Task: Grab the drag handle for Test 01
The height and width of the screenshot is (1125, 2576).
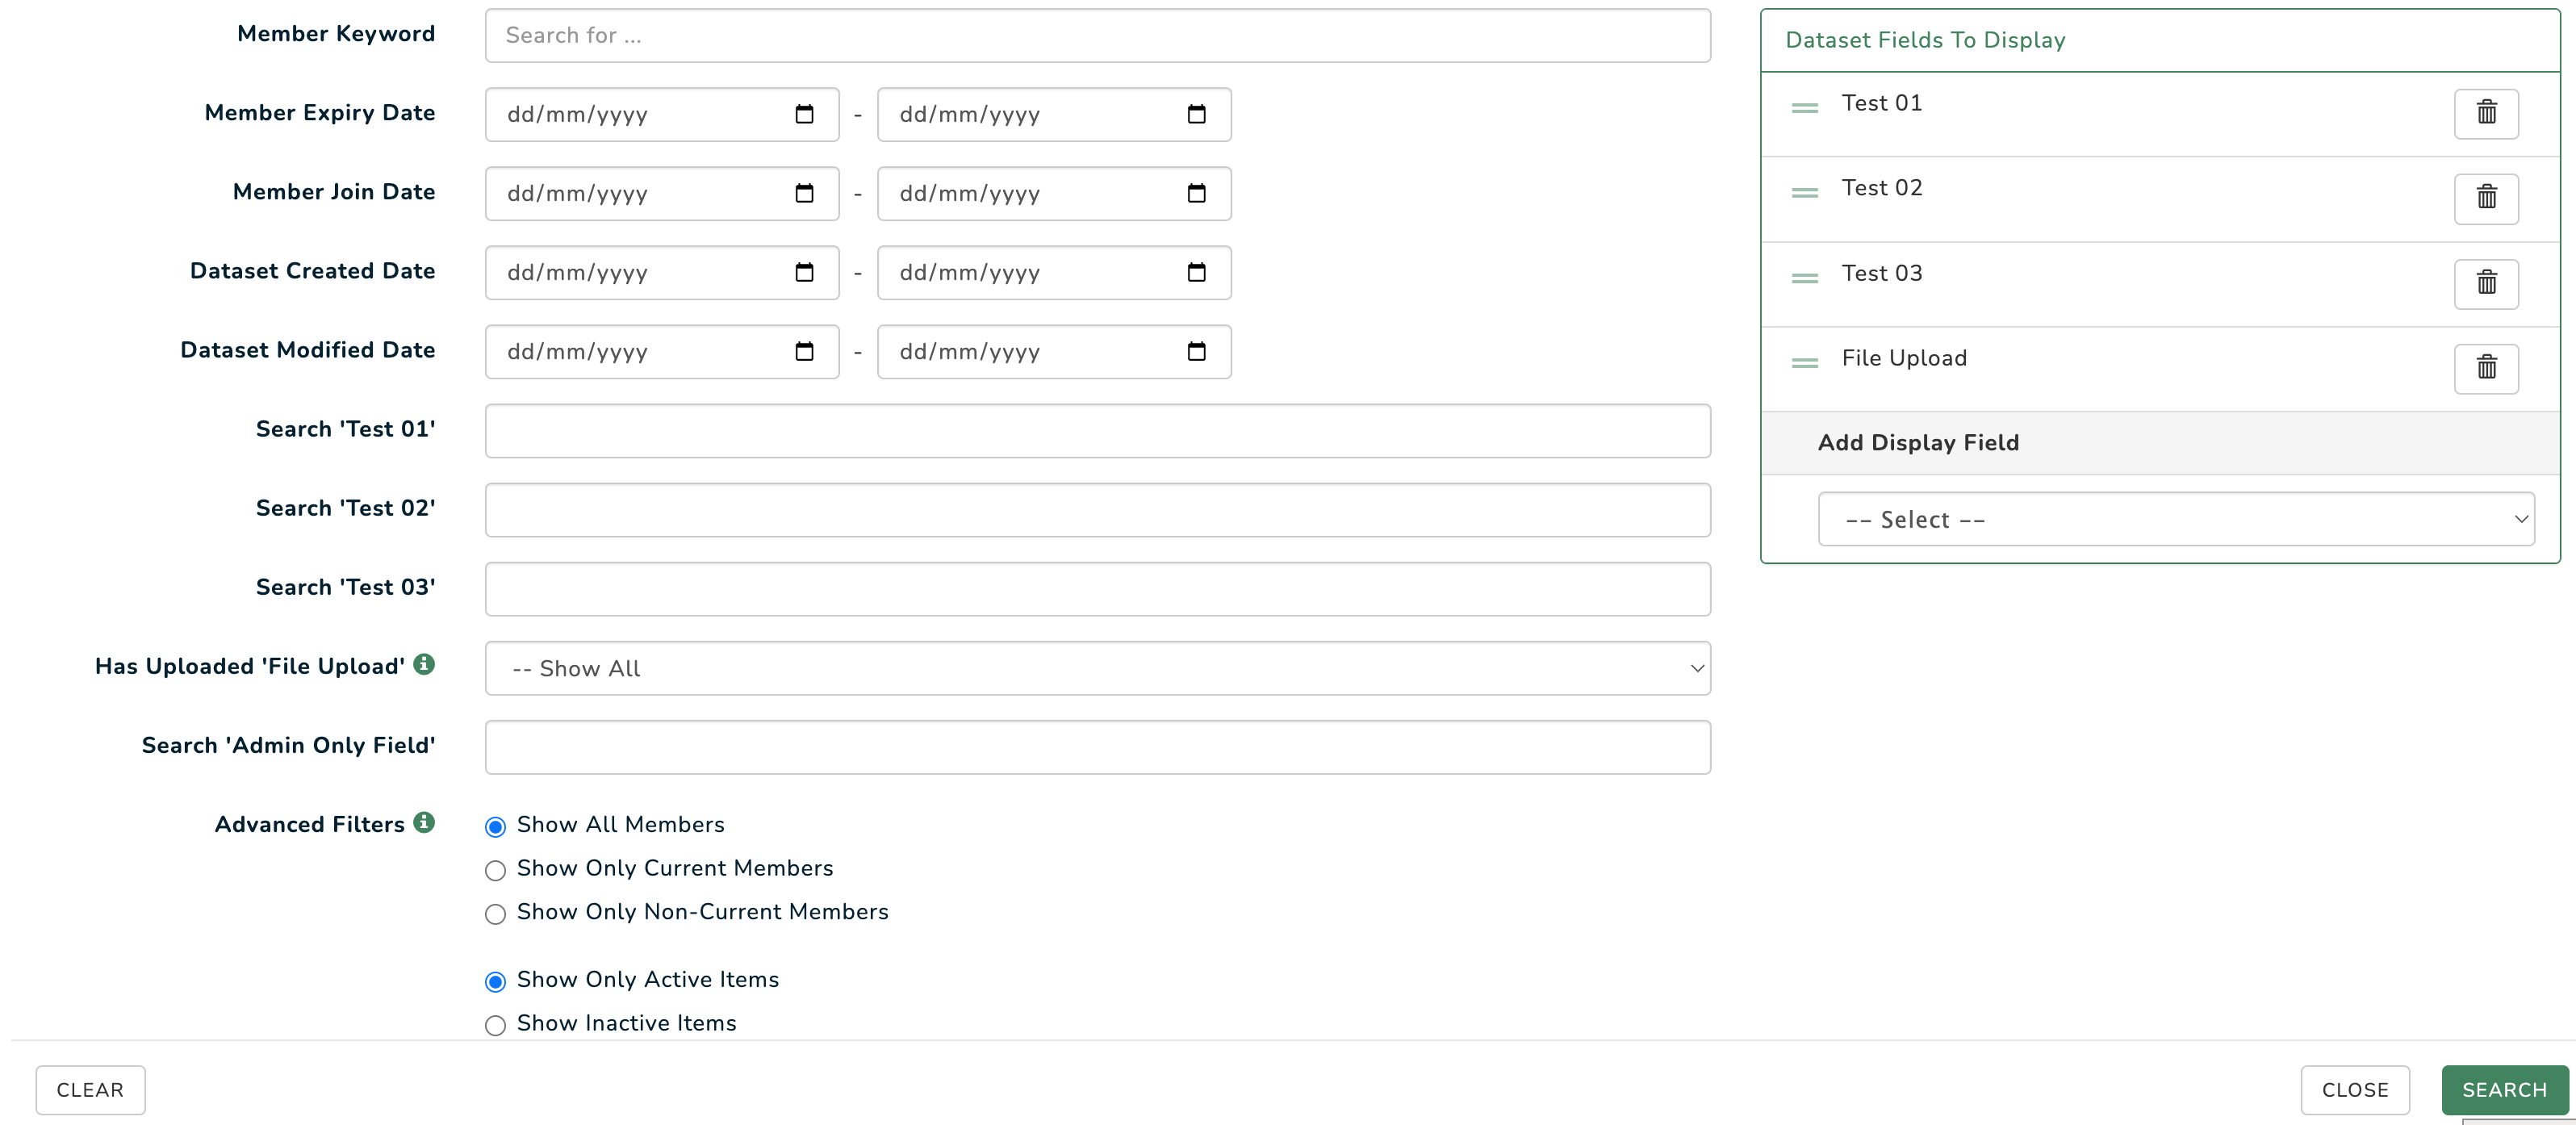Action: [1804, 108]
